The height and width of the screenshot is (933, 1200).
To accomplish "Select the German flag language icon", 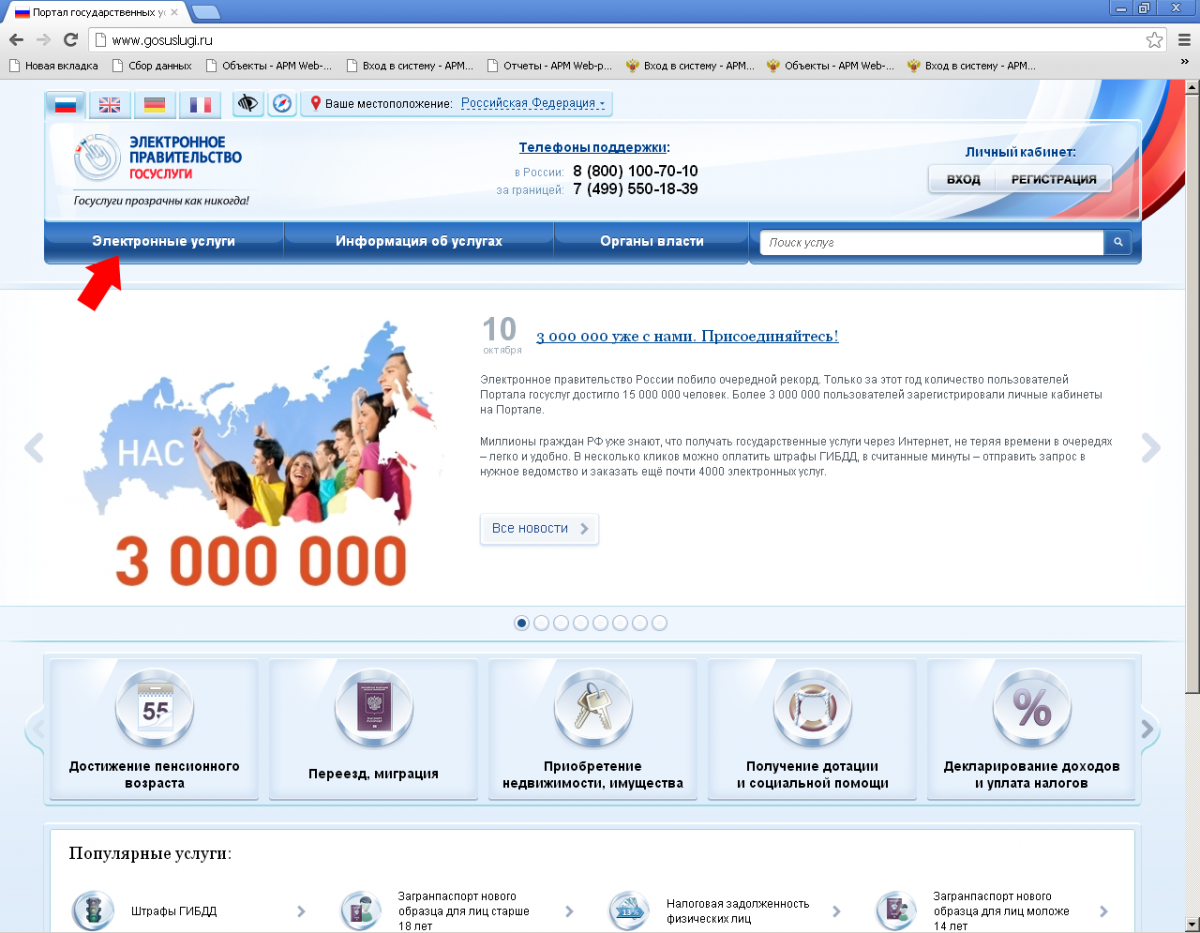I will (x=154, y=104).
